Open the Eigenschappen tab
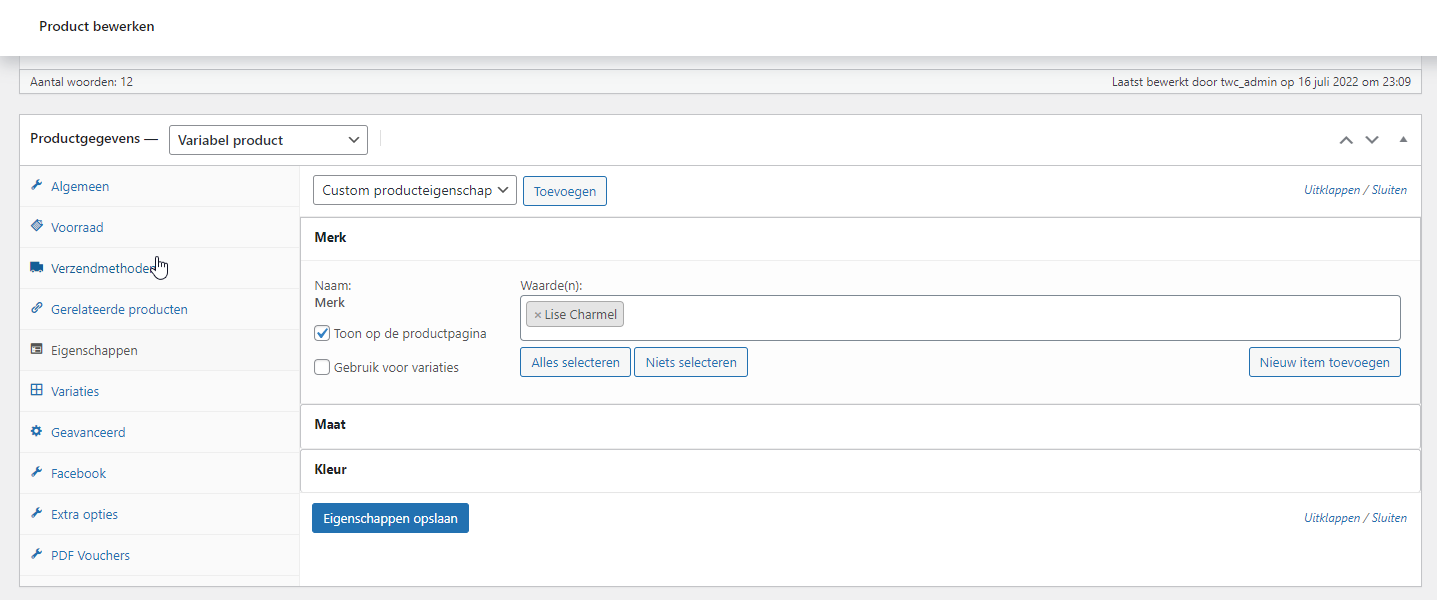This screenshot has width=1437, height=600. (x=160, y=350)
